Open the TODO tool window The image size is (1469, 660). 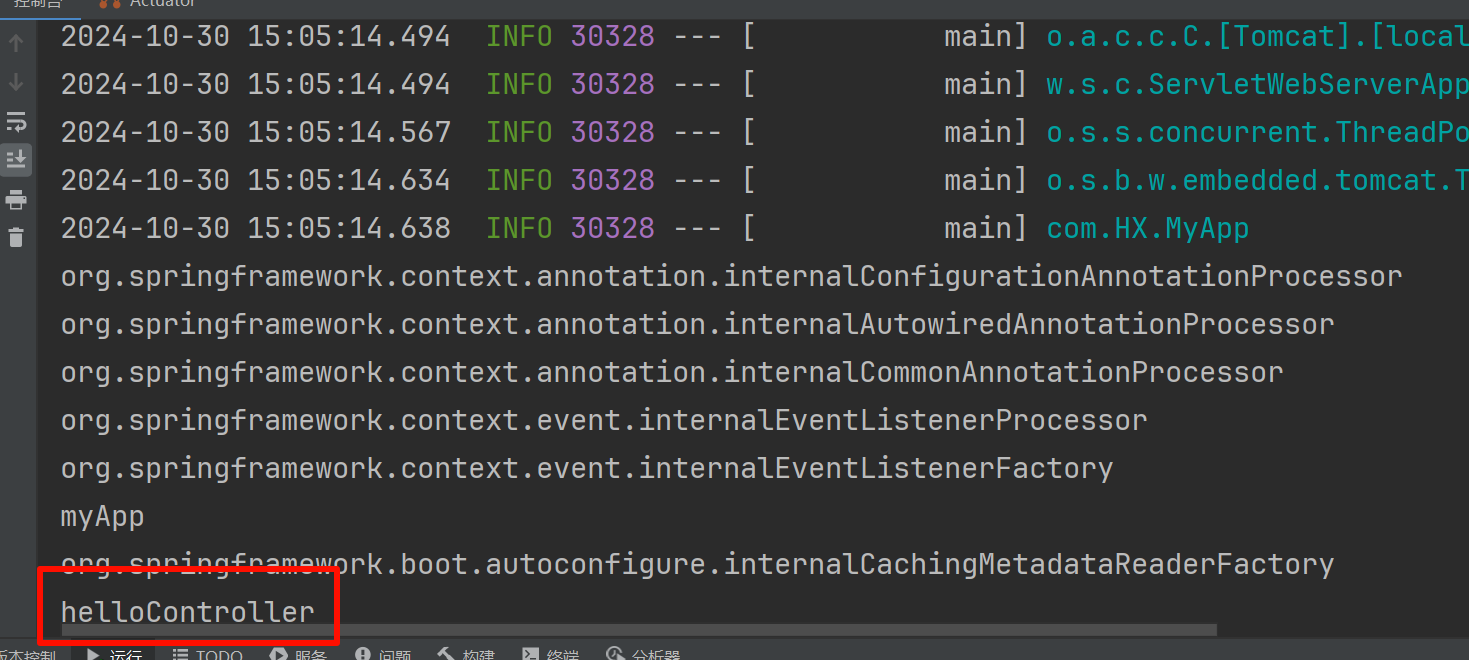[x=208, y=655]
